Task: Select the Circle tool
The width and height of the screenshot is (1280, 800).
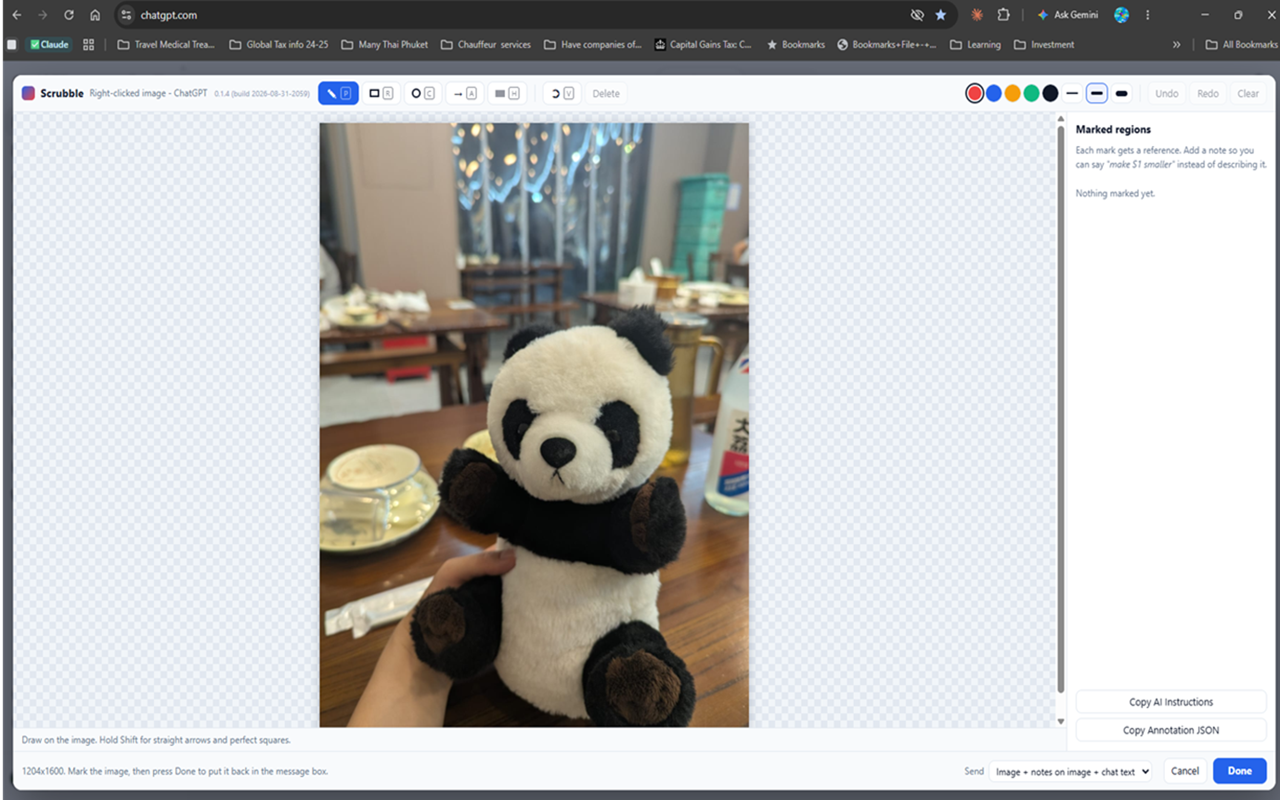Action: (423, 93)
